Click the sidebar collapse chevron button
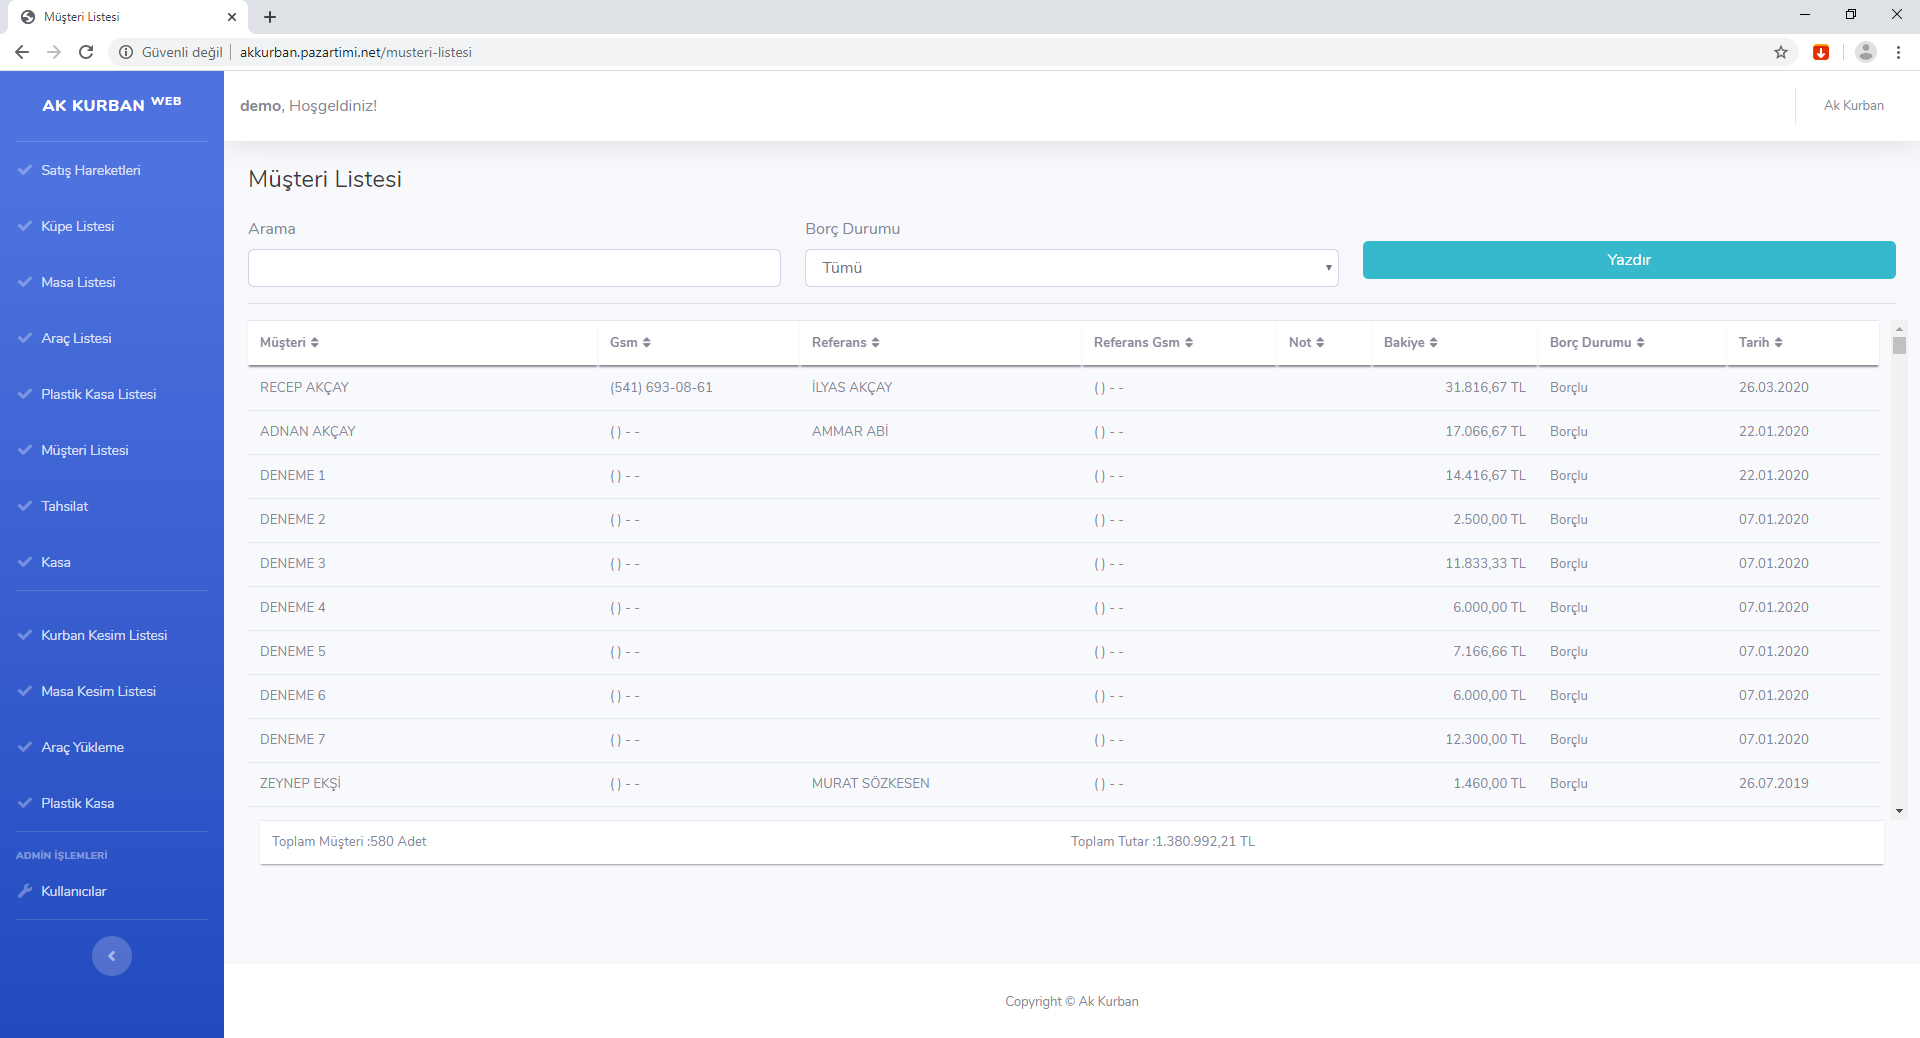Image resolution: width=1920 pixels, height=1038 pixels. tap(112, 956)
